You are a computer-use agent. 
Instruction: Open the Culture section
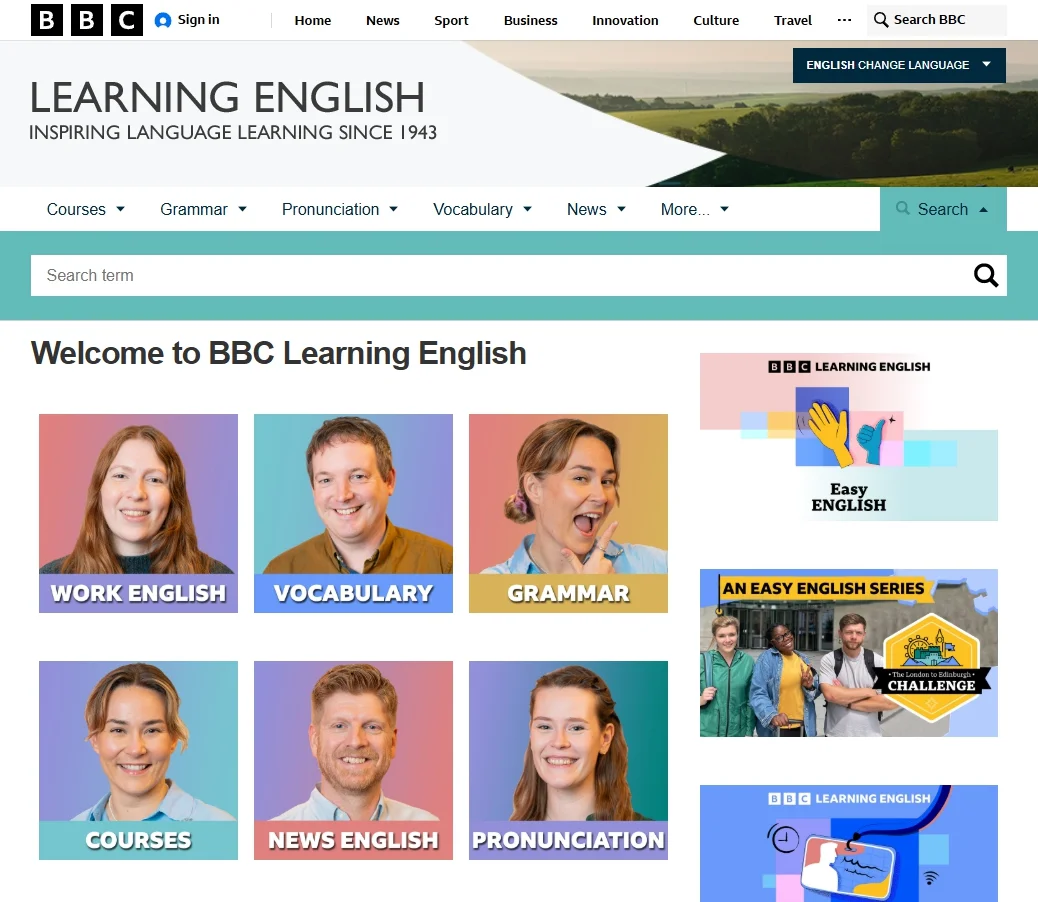[716, 21]
